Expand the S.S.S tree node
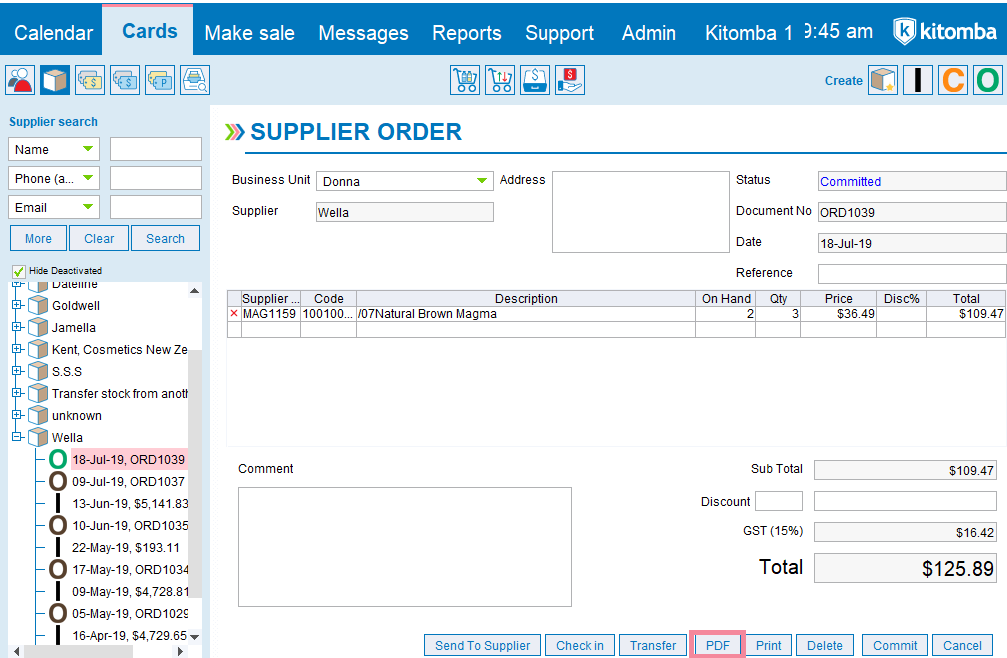This screenshot has width=1007, height=658. pos(17,370)
